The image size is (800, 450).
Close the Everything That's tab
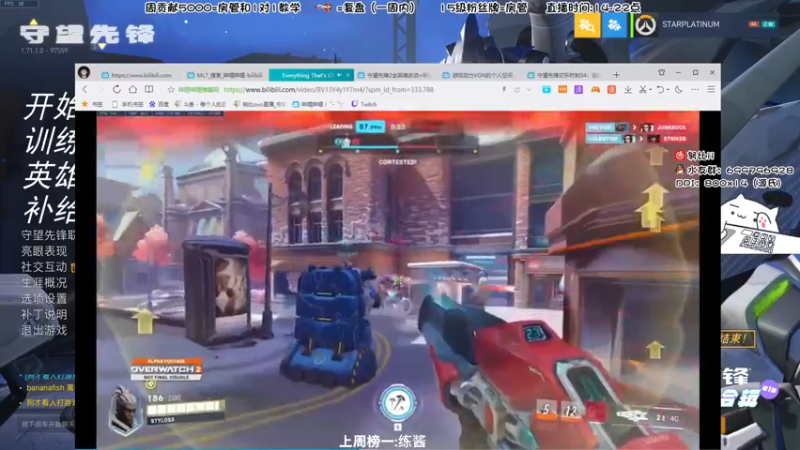point(348,75)
